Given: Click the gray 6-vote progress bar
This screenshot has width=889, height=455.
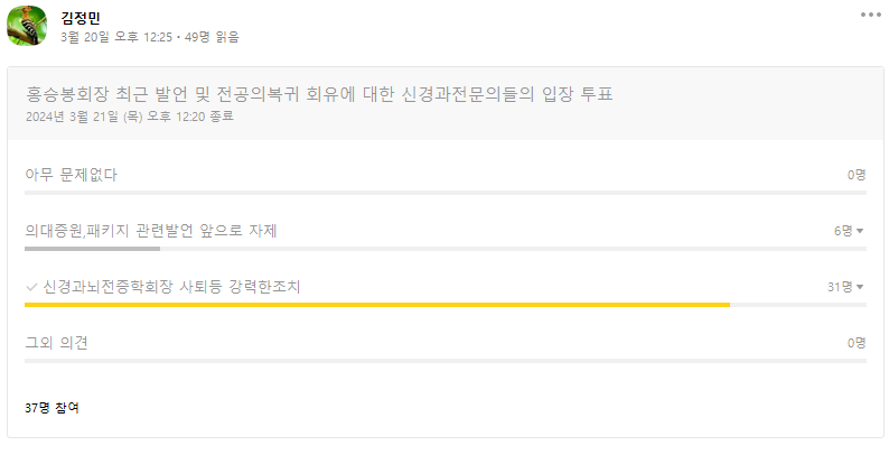Looking at the screenshot, I should (x=92, y=249).
